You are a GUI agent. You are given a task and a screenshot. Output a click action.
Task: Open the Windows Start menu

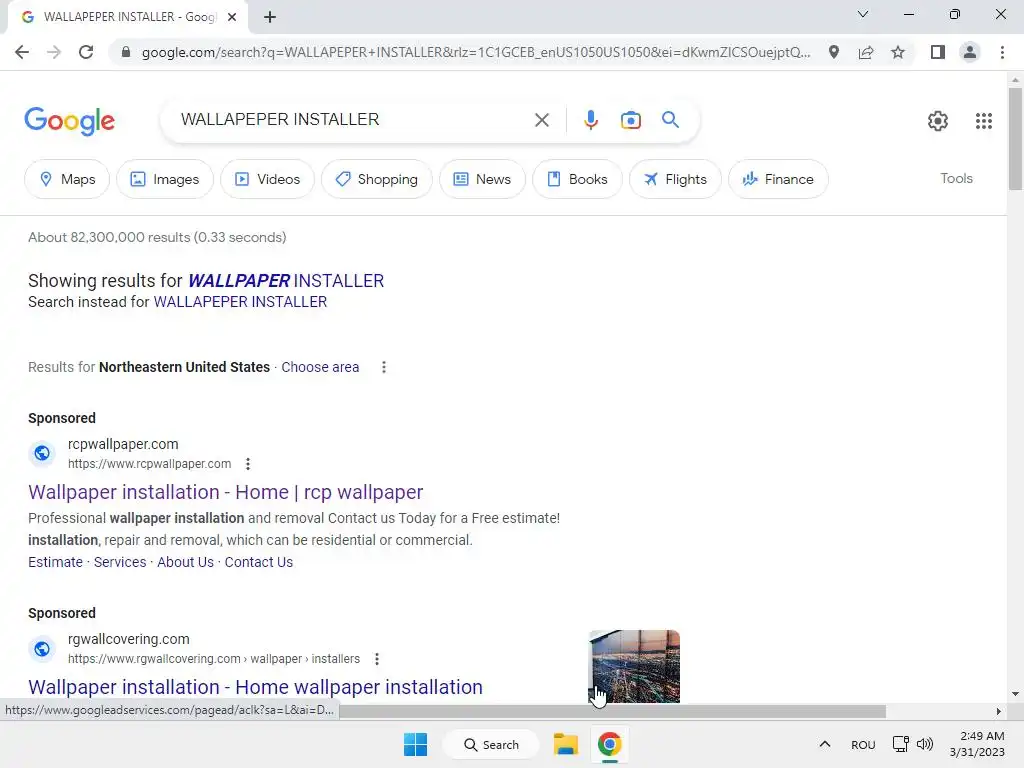pos(415,744)
